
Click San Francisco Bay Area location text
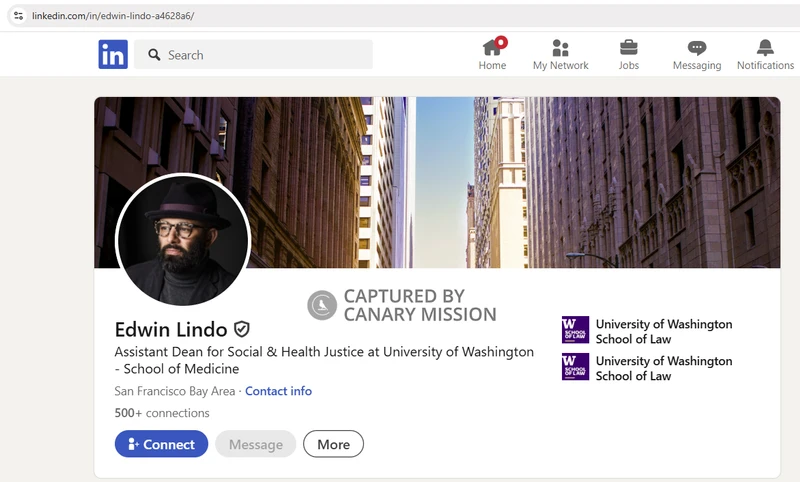(174, 391)
